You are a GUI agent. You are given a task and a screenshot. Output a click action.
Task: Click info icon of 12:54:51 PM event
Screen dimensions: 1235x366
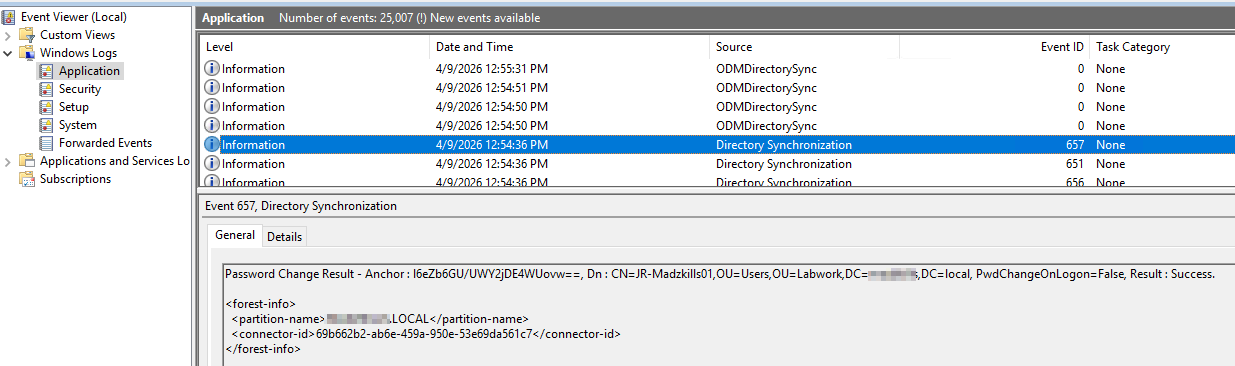coord(212,88)
